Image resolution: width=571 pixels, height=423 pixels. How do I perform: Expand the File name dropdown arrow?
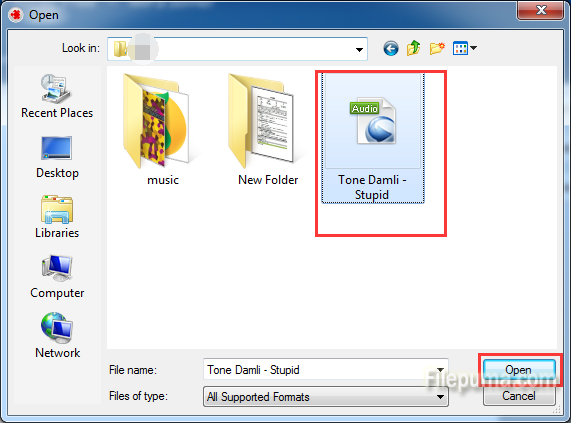[440, 370]
